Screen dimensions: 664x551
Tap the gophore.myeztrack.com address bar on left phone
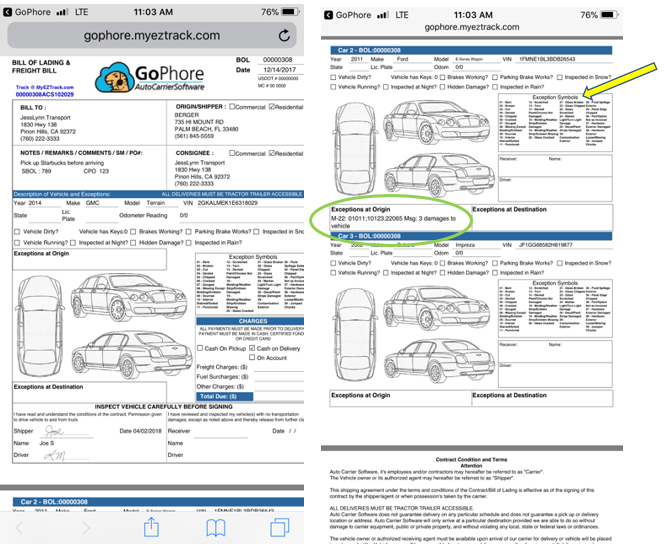[150, 35]
